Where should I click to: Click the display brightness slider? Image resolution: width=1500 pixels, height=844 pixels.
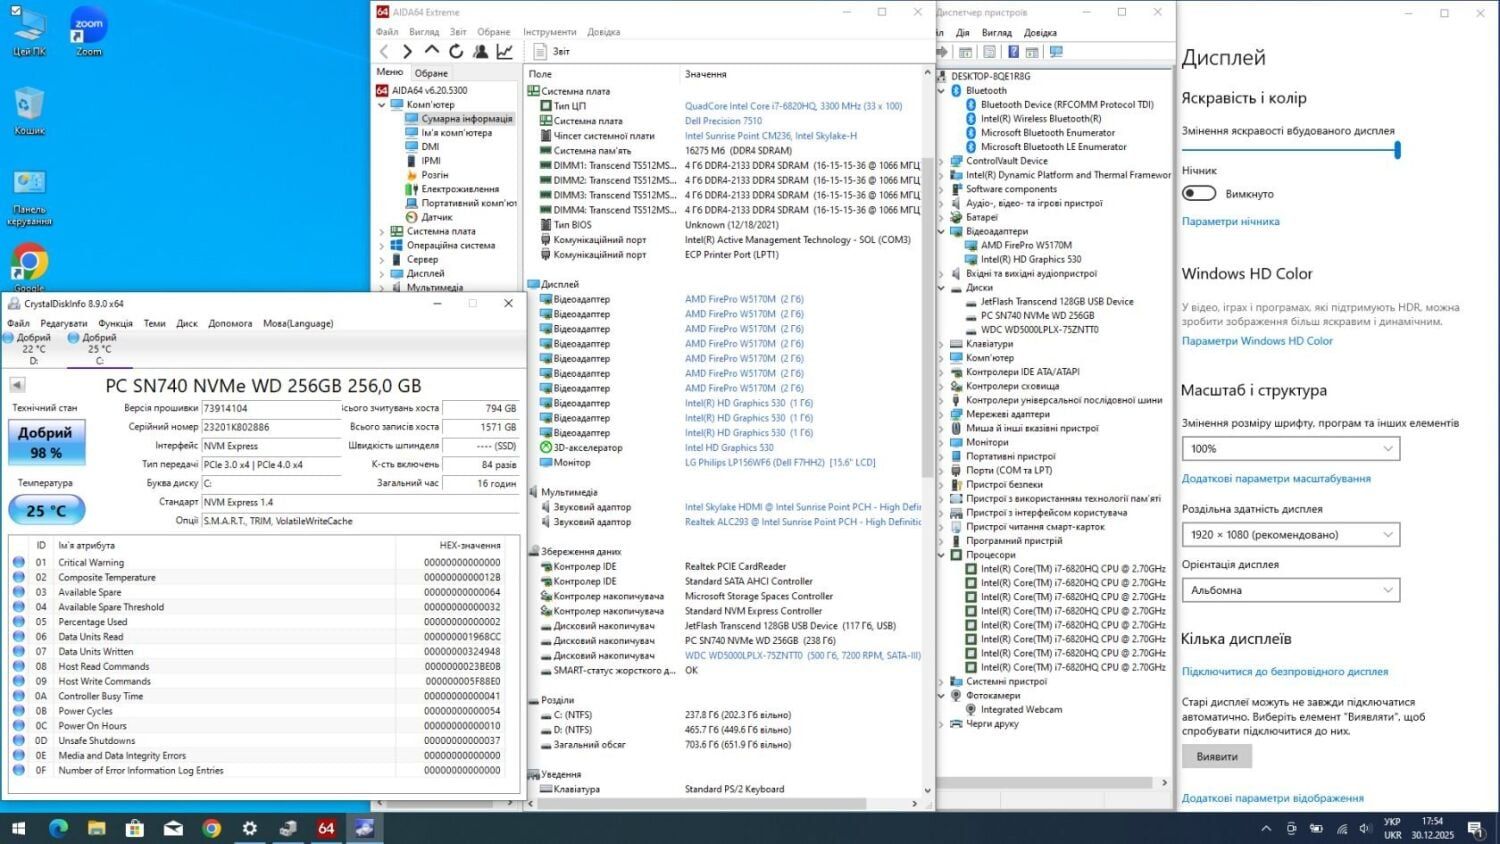[1290, 150]
